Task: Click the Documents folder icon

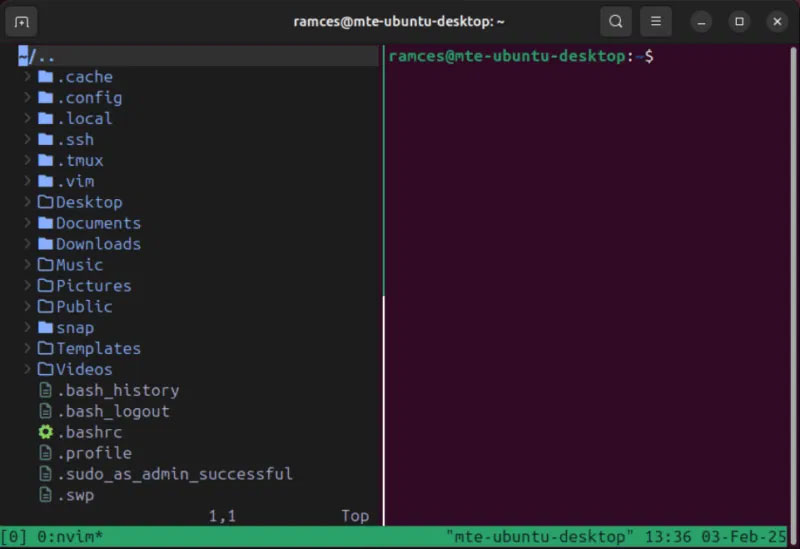Action: pos(45,223)
